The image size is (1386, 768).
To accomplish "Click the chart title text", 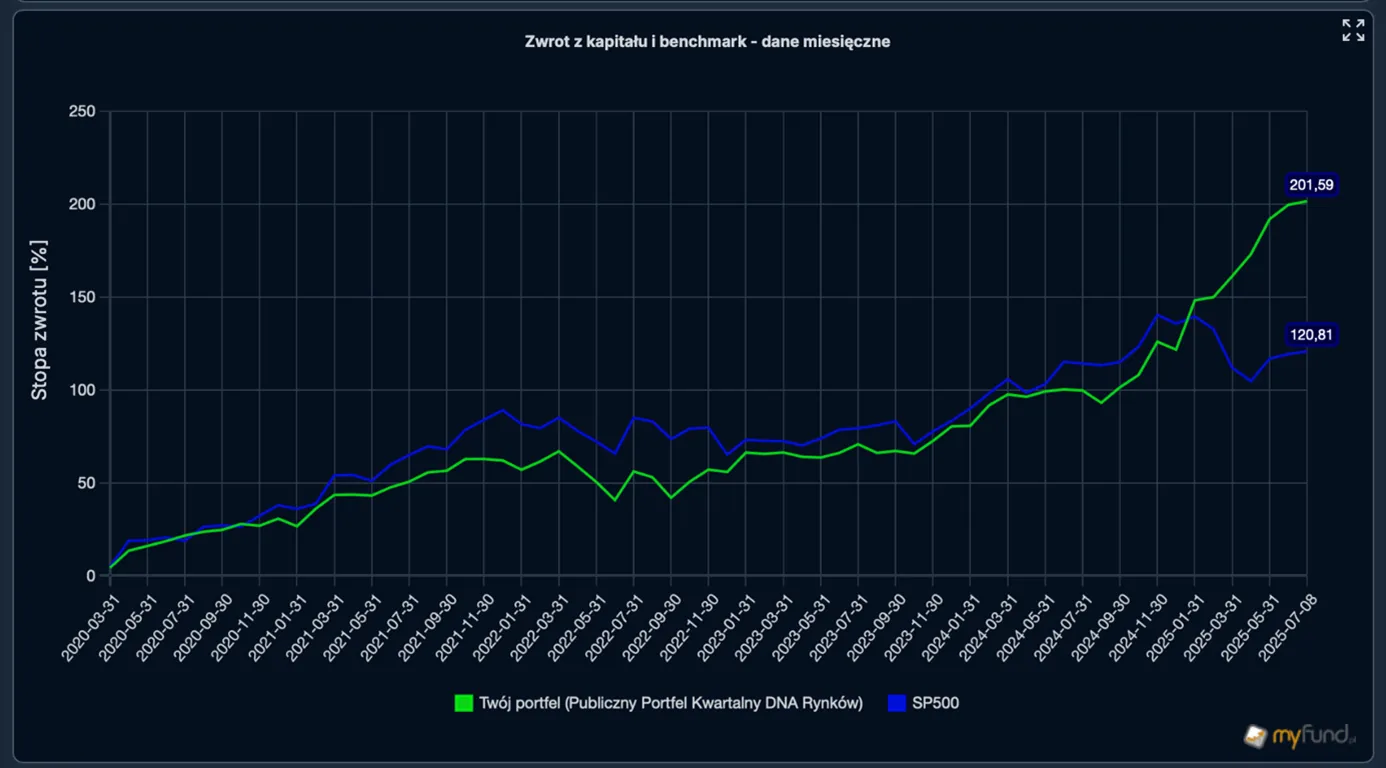I will pyautogui.click(x=707, y=41).
